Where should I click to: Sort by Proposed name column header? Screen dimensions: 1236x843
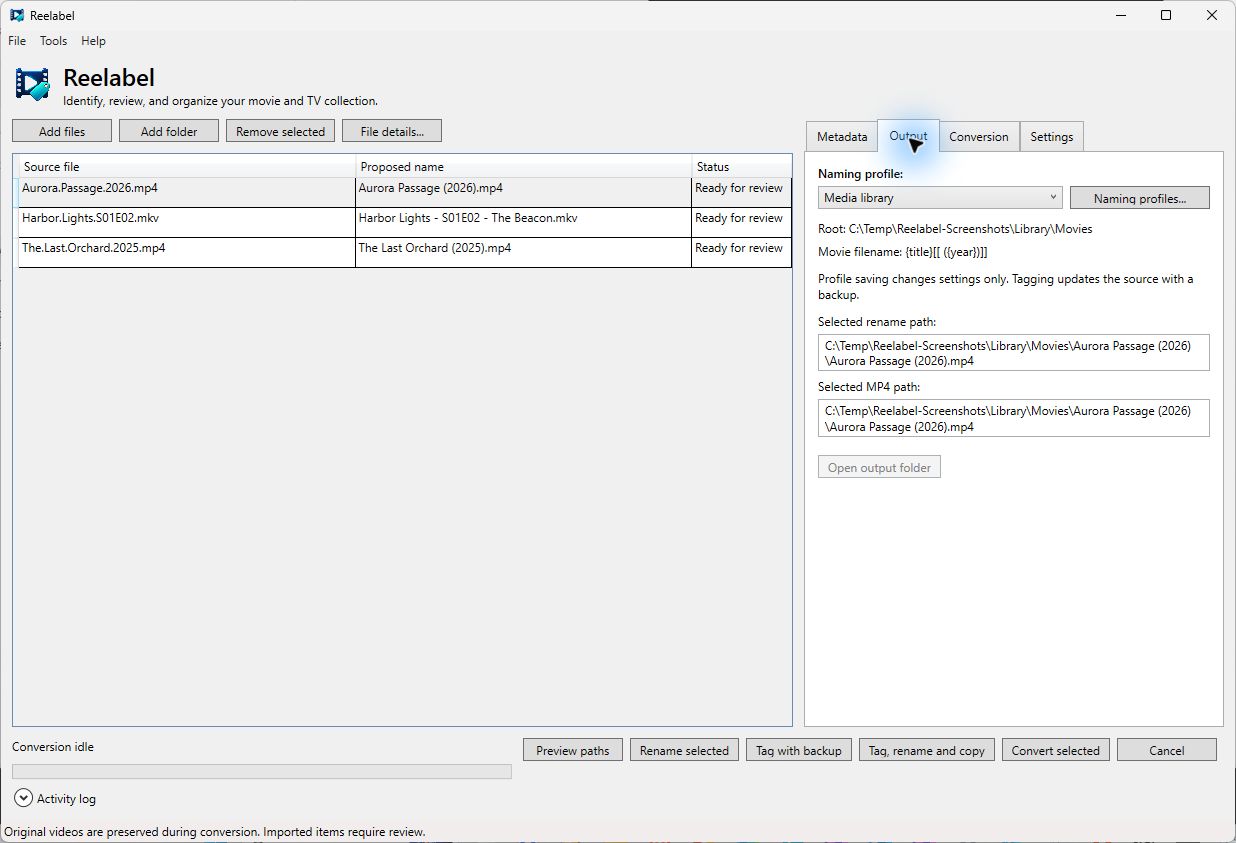point(524,167)
